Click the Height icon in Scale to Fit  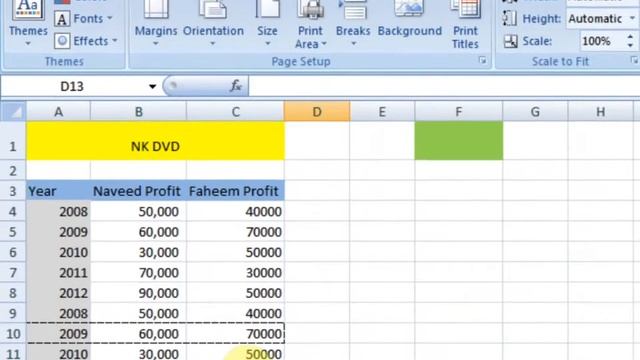point(510,19)
